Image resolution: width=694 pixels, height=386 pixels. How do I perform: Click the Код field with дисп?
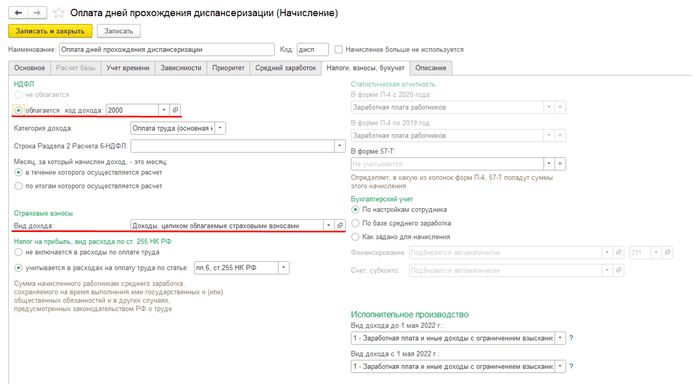coord(312,50)
